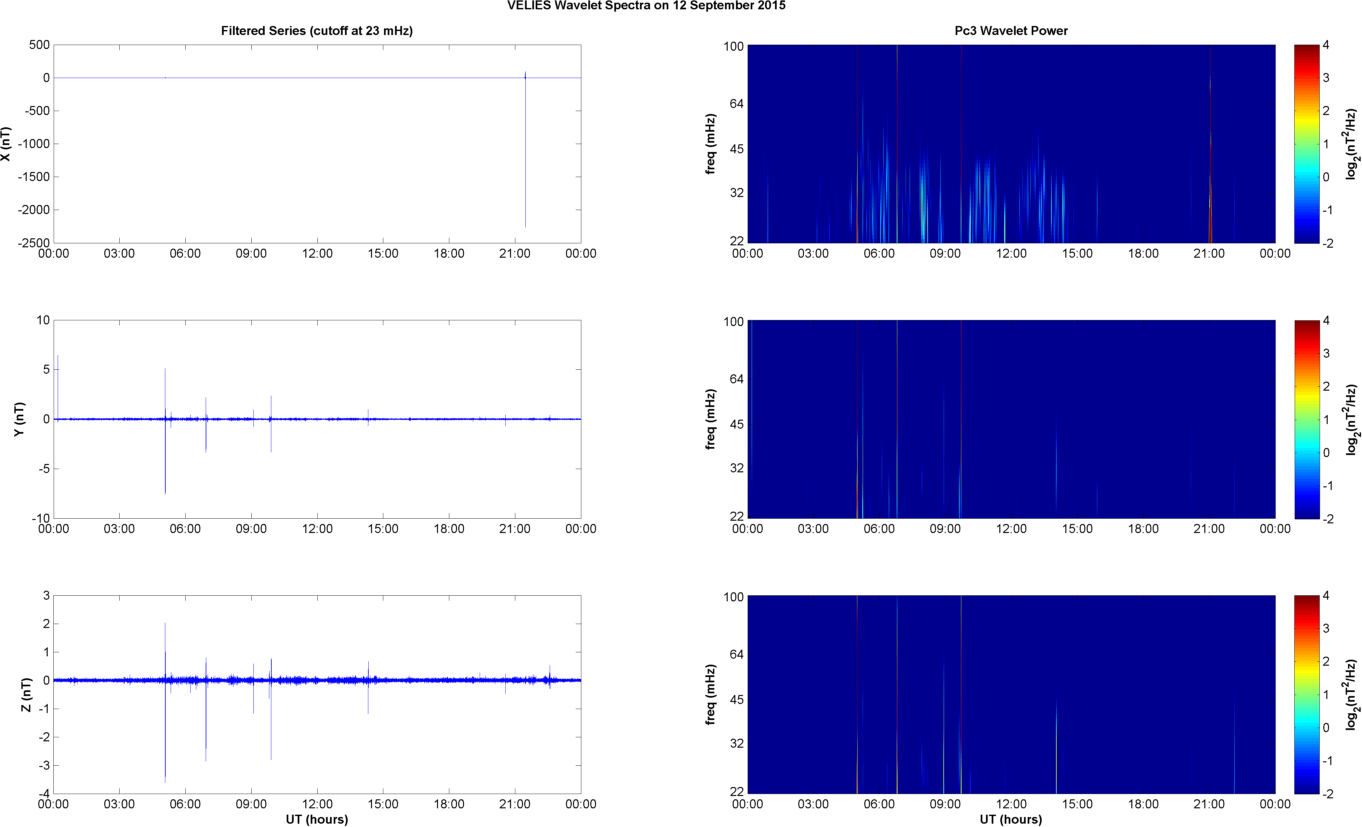The width and height of the screenshot is (1362, 827).
Task: Click the "09:00" tick under the middle wavelet panel
Action: tap(945, 529)
